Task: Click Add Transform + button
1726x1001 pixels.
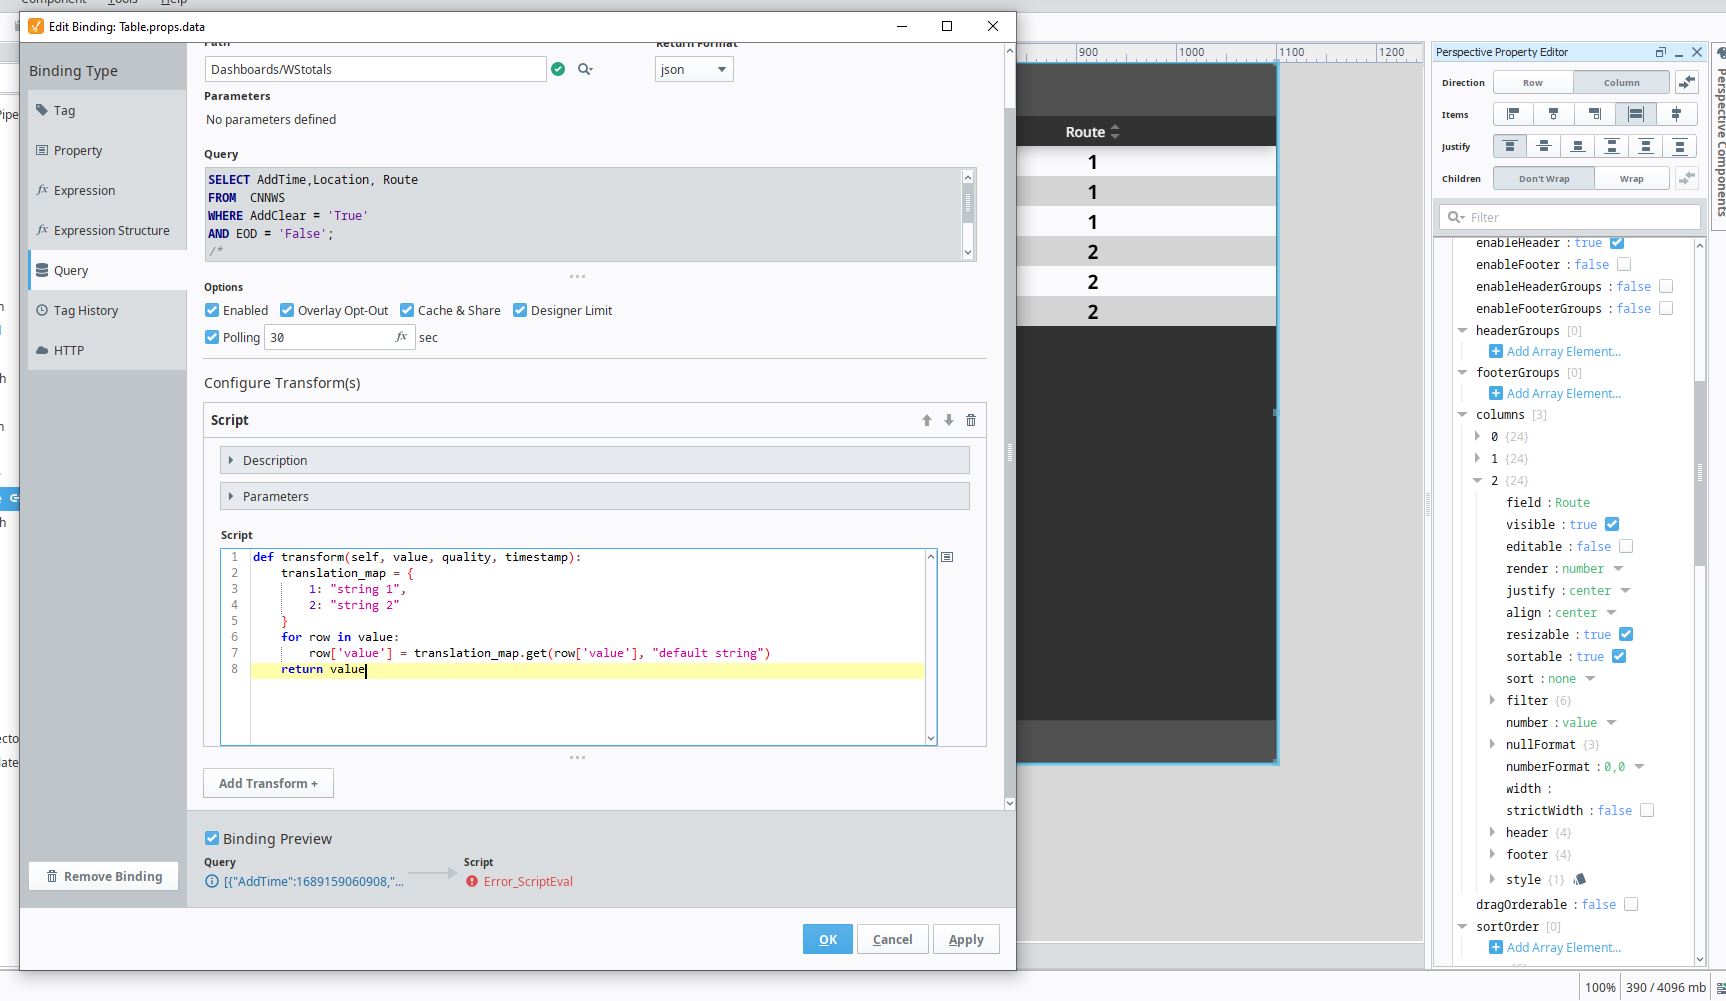Action: click(268, 783)
